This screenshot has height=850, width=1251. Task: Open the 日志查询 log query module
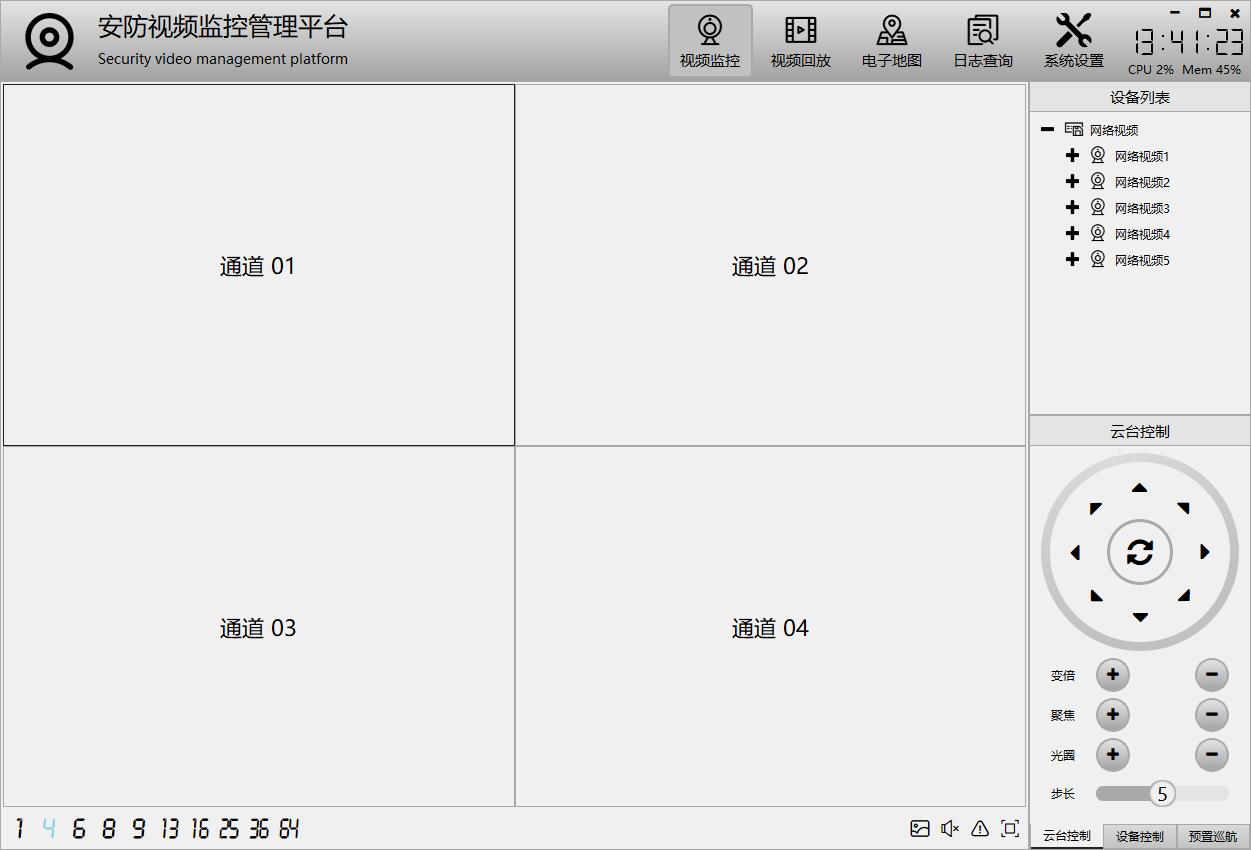[x=982, y=41]
